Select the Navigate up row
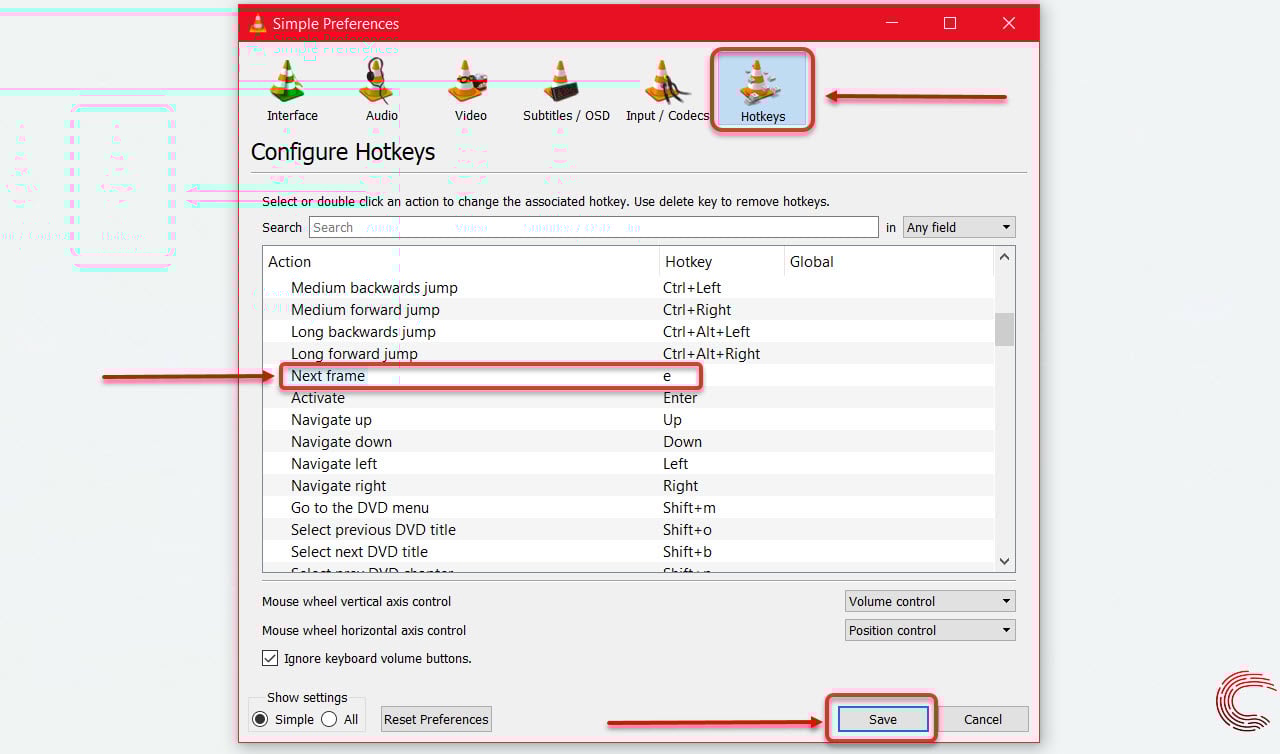1280x754 pixels. 629,420
